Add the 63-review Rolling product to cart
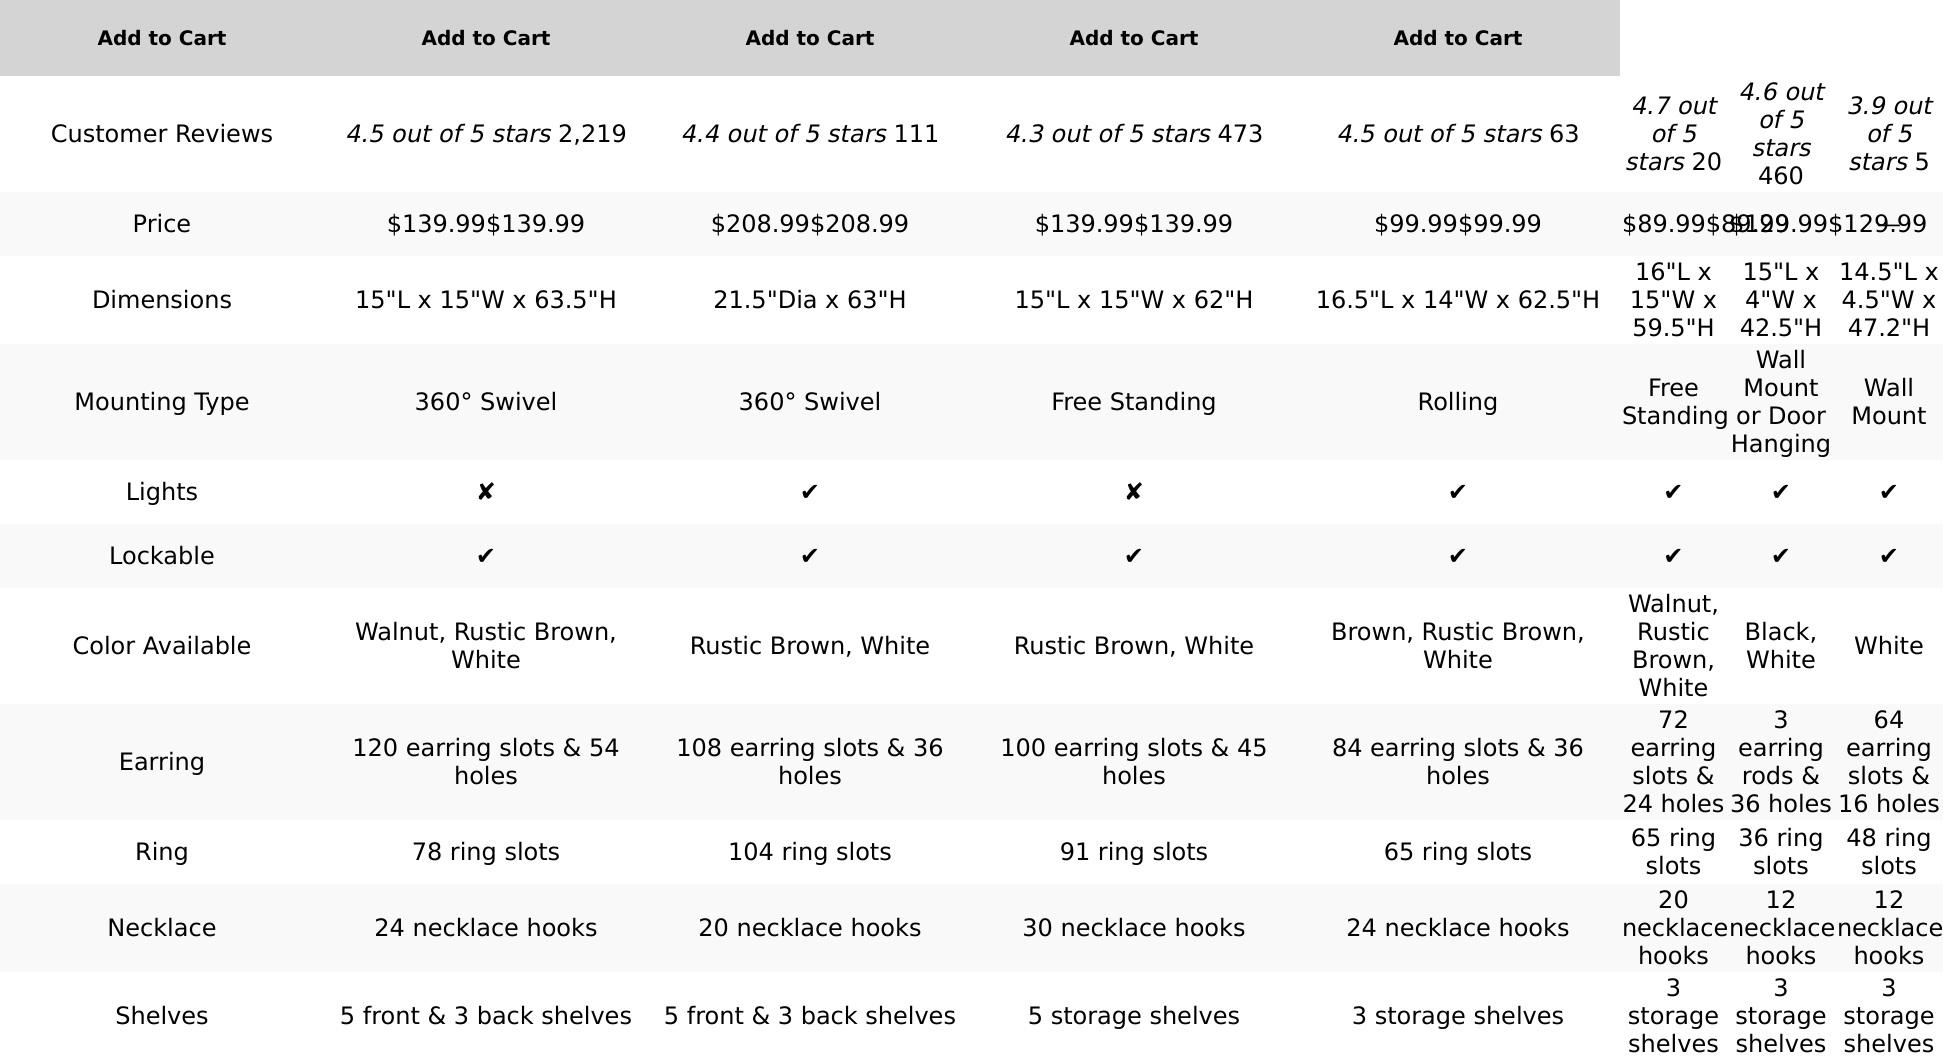 [1457, 38]
